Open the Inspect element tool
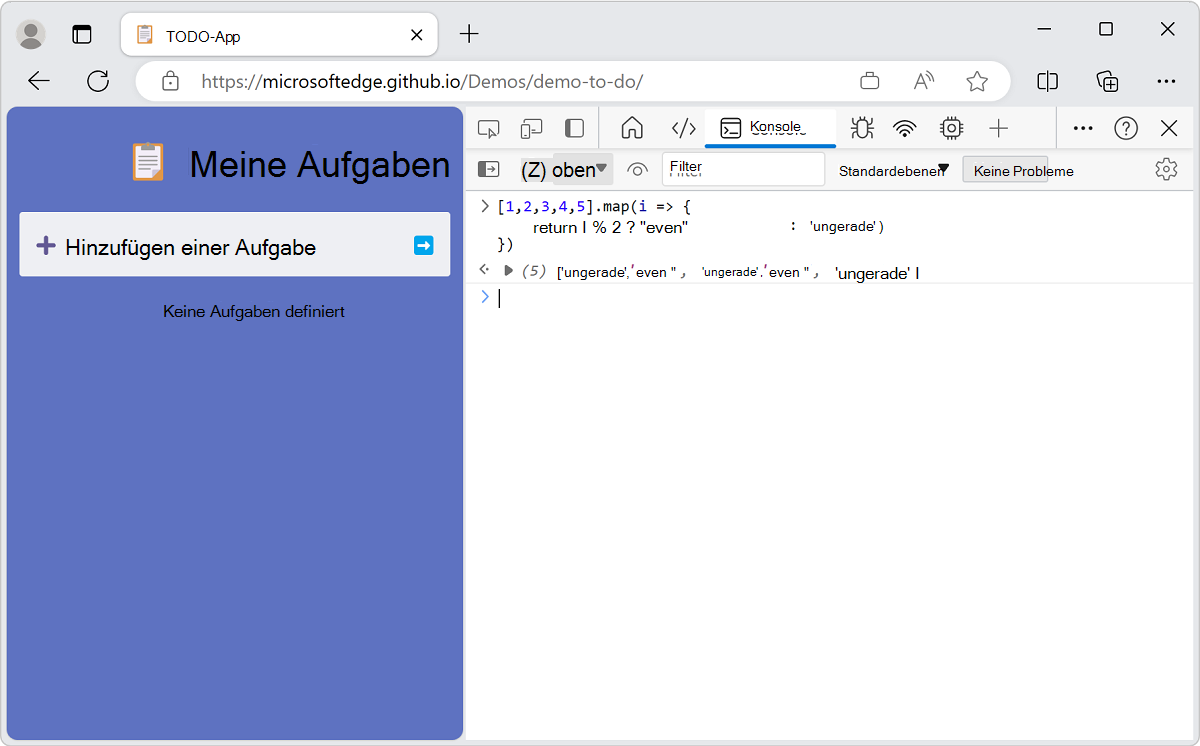Screen dimensions: 1200x746 (x=488, y=128)
